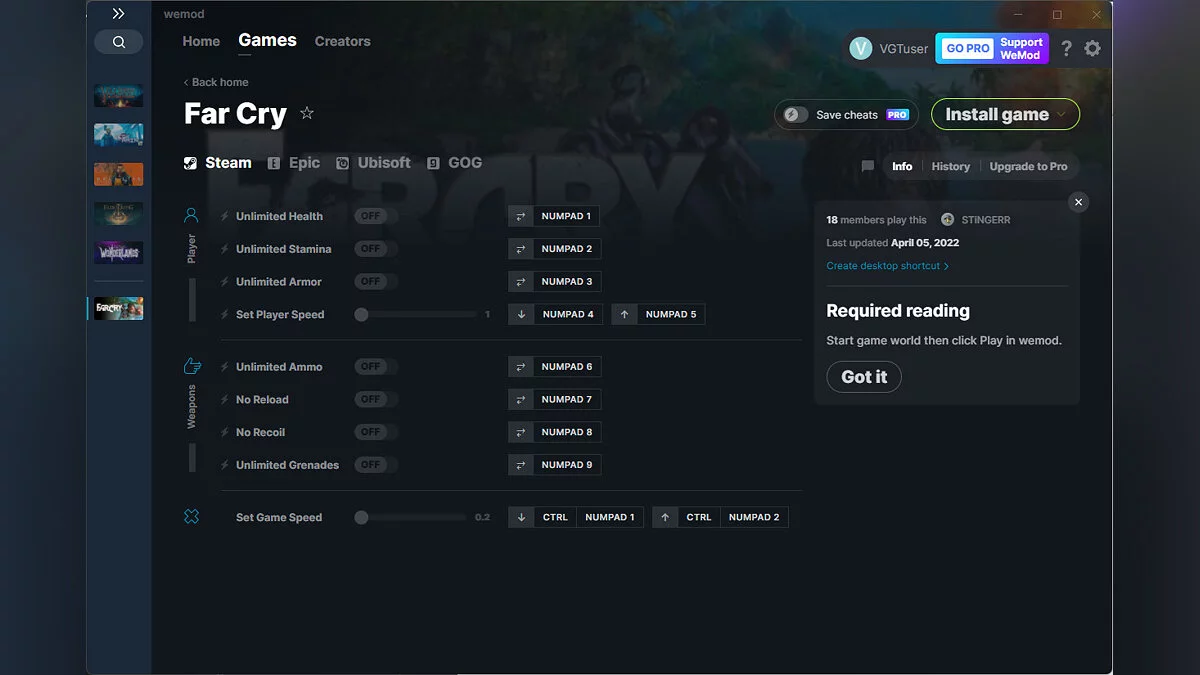
Task: Click hotkey swap icon for NUMPAD 1
Action: (x=521, y=216)
